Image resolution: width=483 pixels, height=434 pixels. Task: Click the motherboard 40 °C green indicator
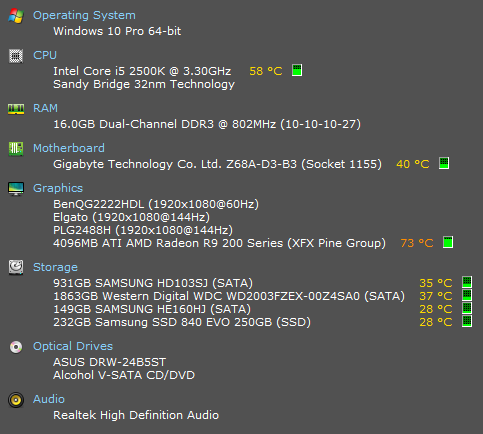[x=444, y=163]
